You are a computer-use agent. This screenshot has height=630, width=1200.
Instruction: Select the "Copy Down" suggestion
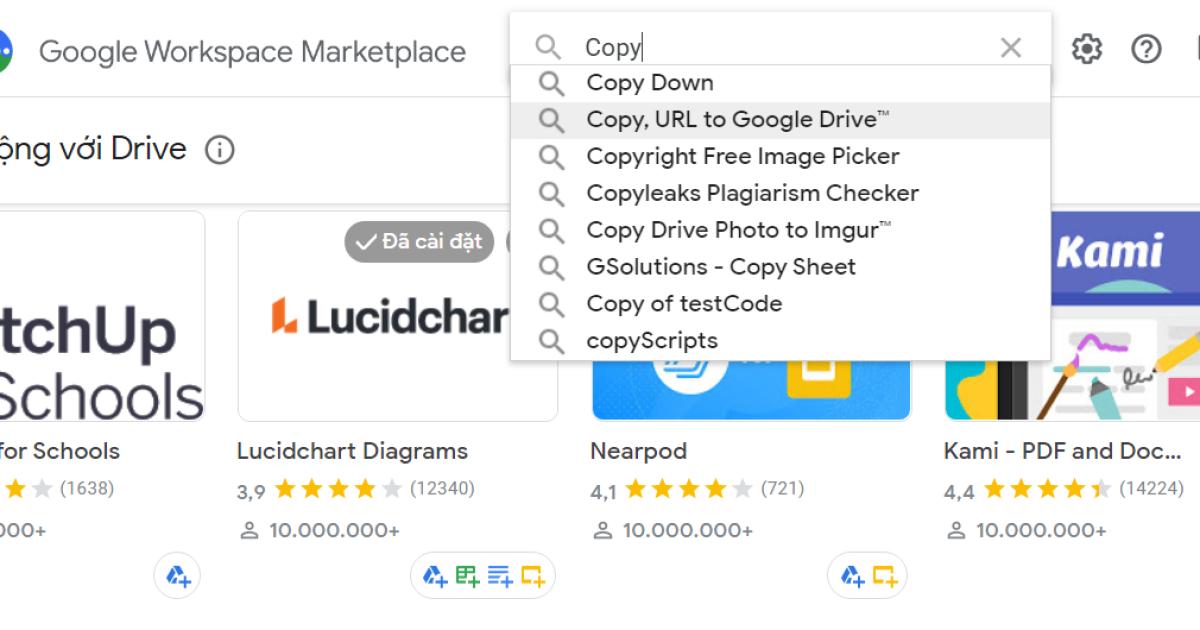[x=650, y=83]
